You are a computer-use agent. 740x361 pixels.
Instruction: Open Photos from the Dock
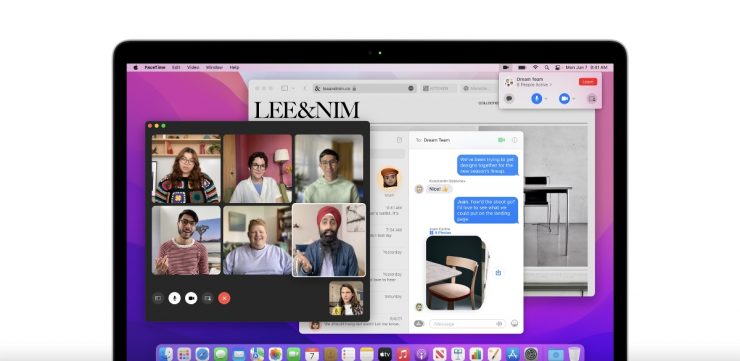276,354
